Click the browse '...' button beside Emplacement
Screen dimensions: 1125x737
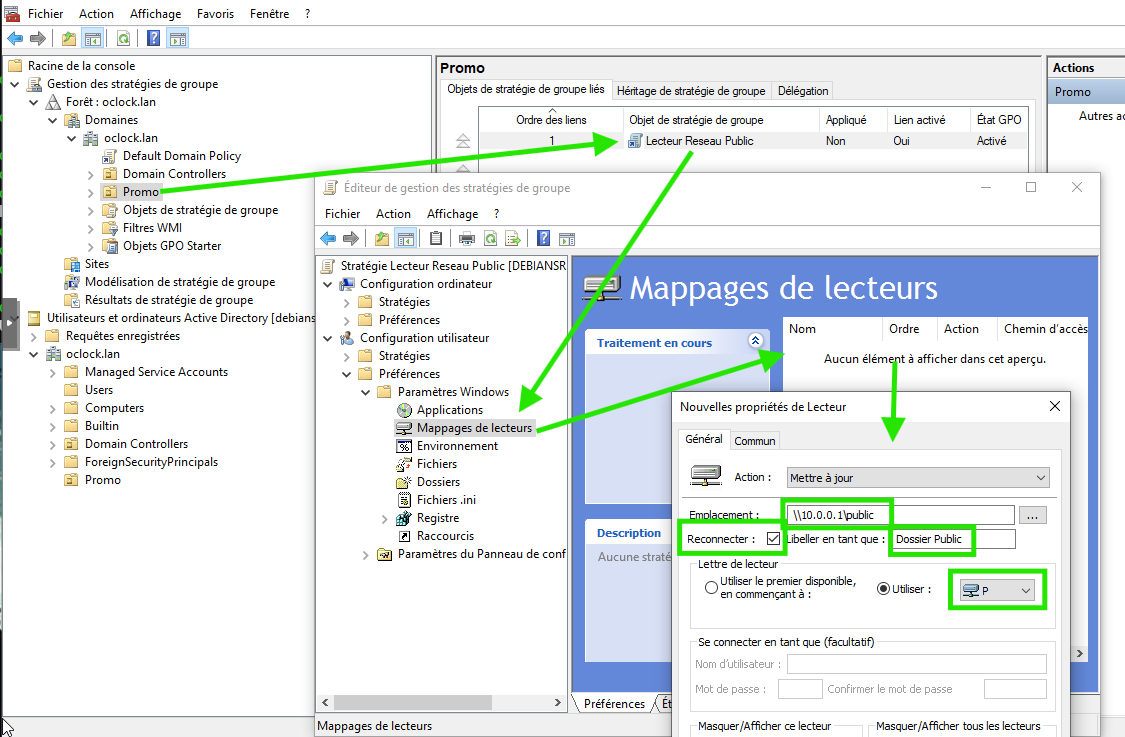pos(1033,515)
